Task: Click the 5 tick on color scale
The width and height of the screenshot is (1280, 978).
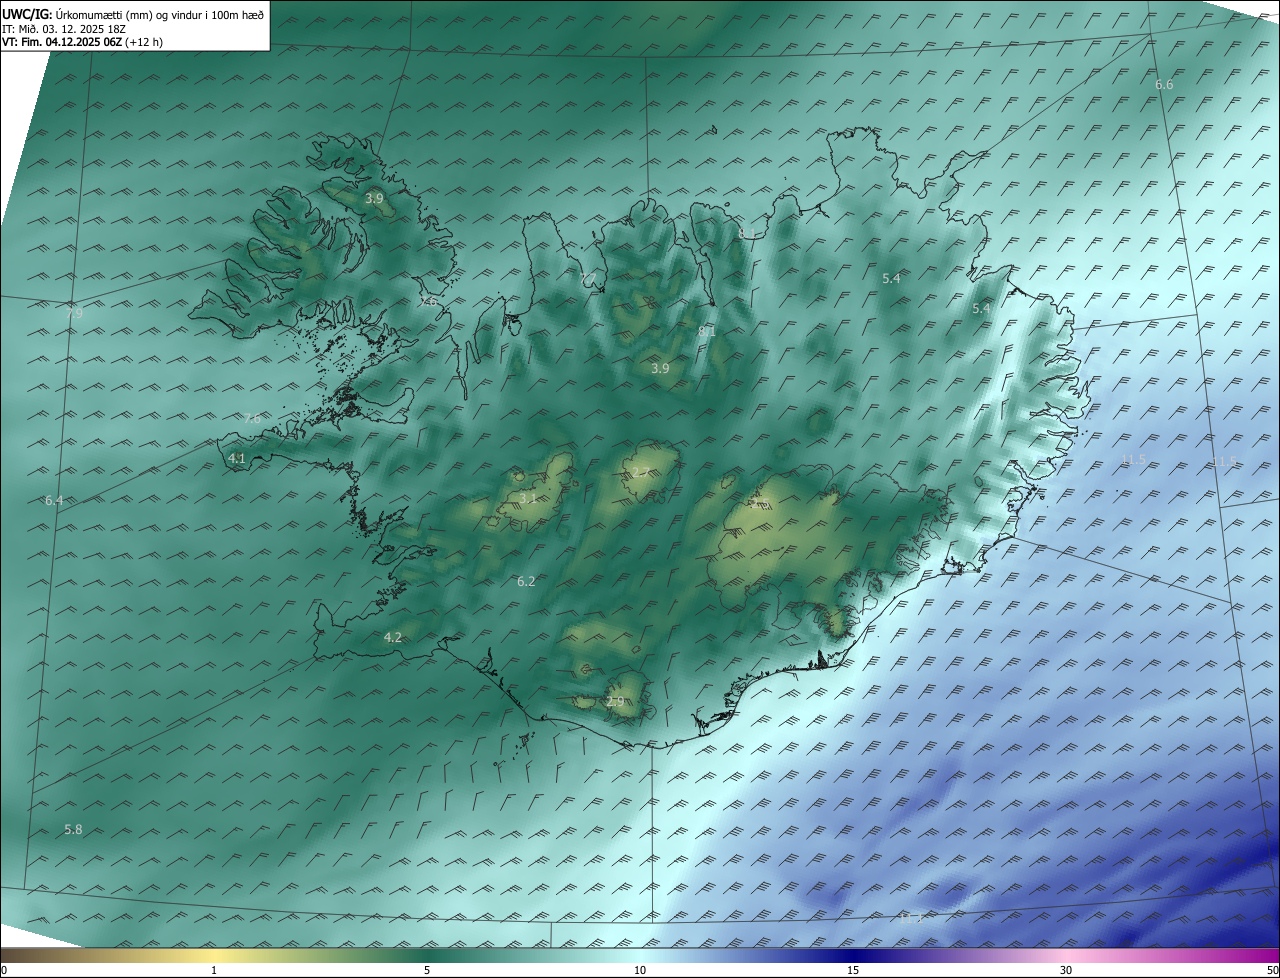Action: pyautogui.click(x=427, y=970)
